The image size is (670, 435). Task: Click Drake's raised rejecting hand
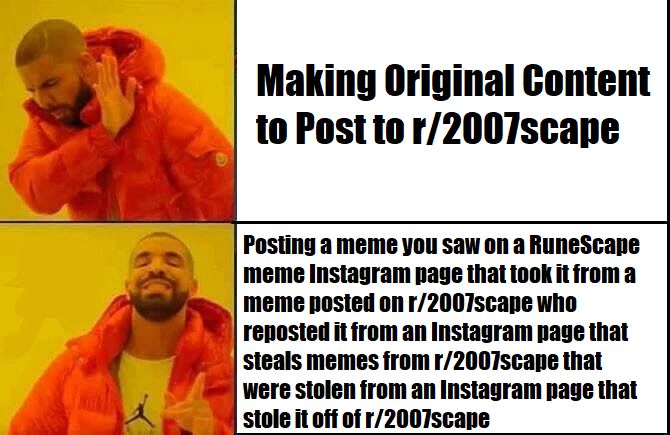[114, 96]
